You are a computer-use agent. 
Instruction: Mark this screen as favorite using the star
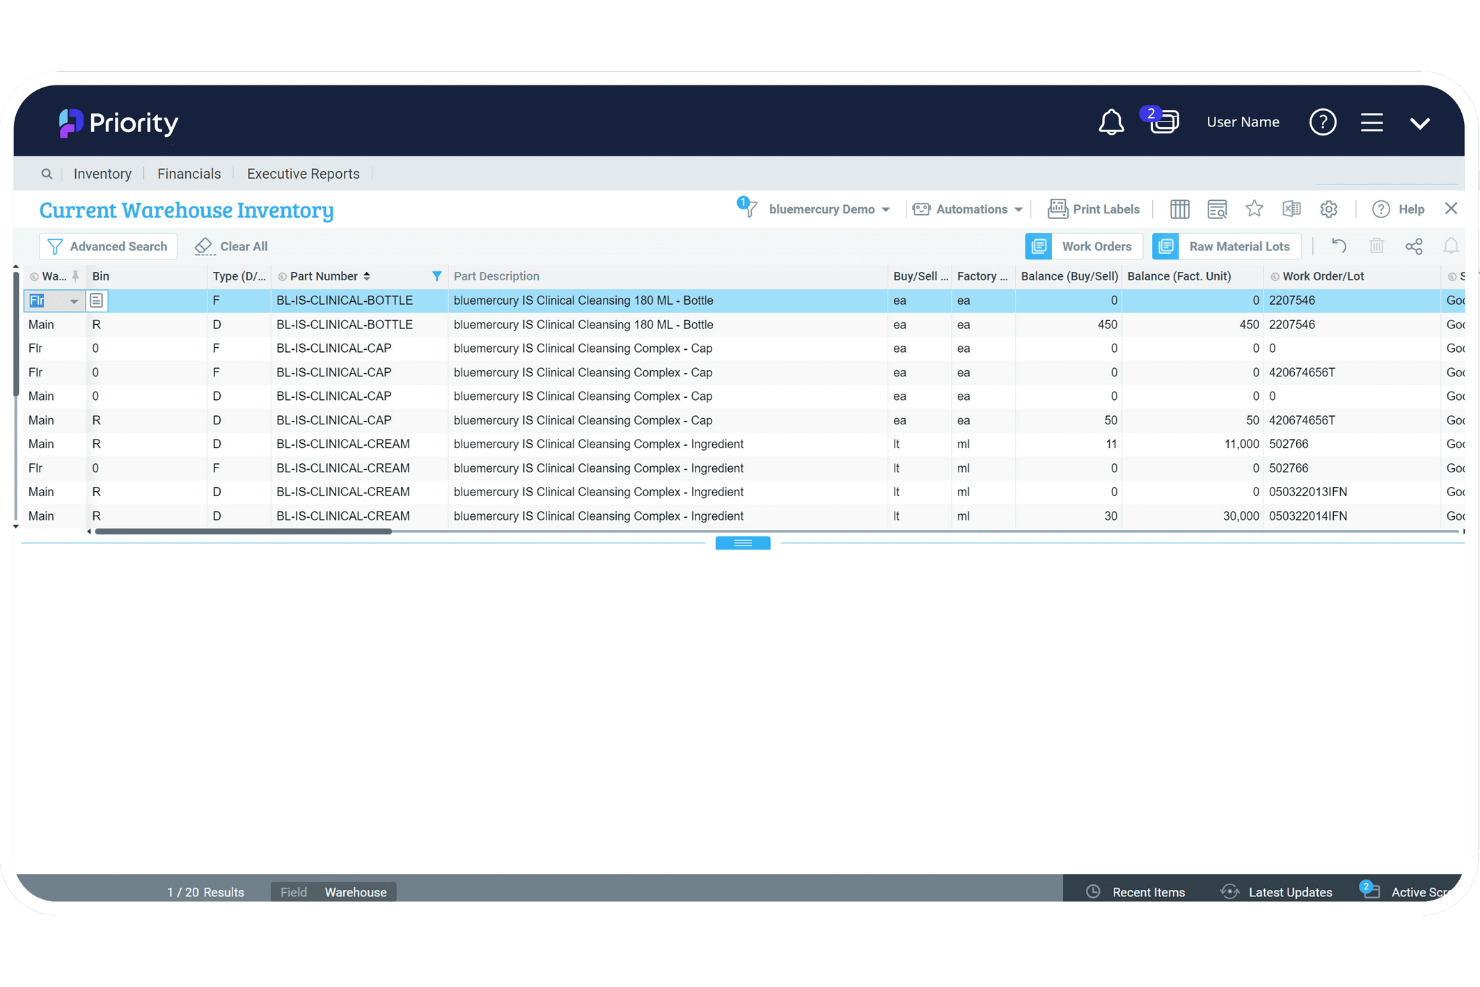[x=1254, y=209]
